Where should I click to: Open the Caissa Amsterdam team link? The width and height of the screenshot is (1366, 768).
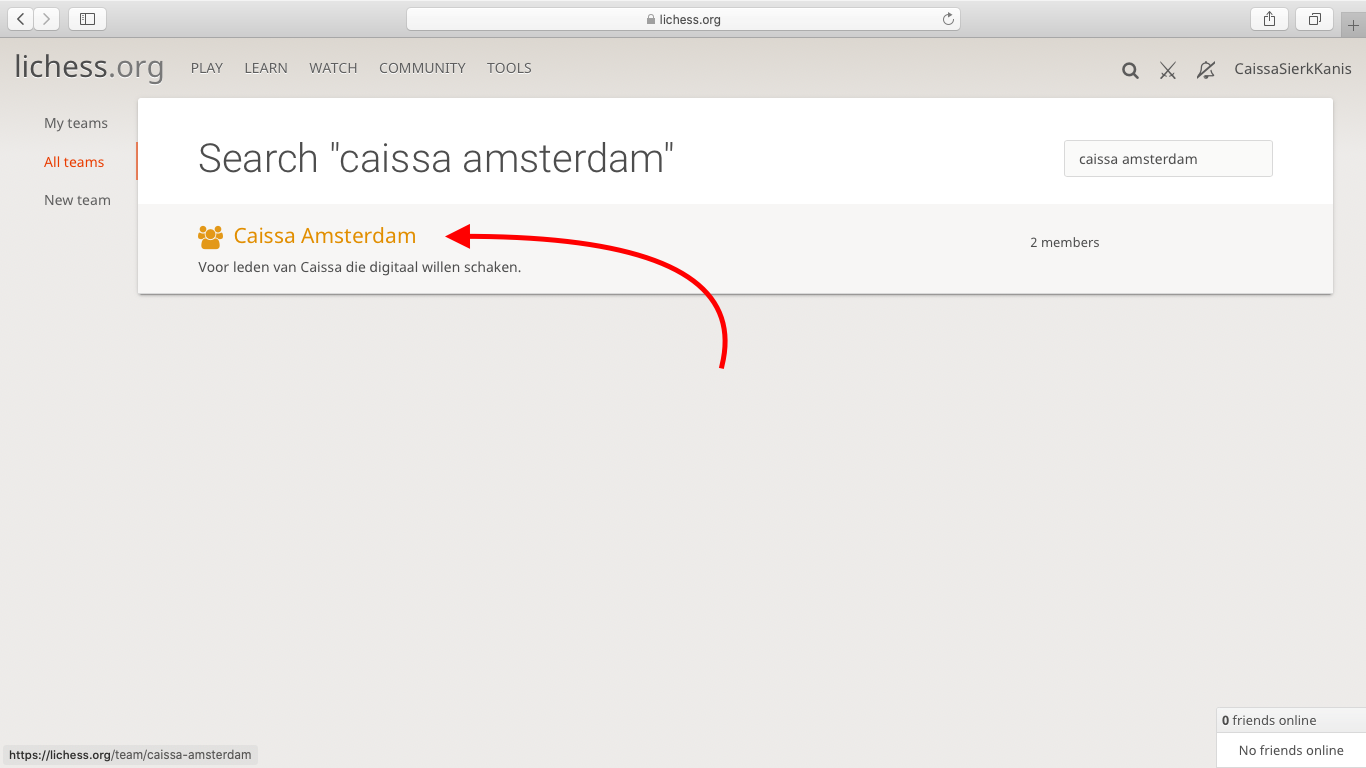pos(325,236)
